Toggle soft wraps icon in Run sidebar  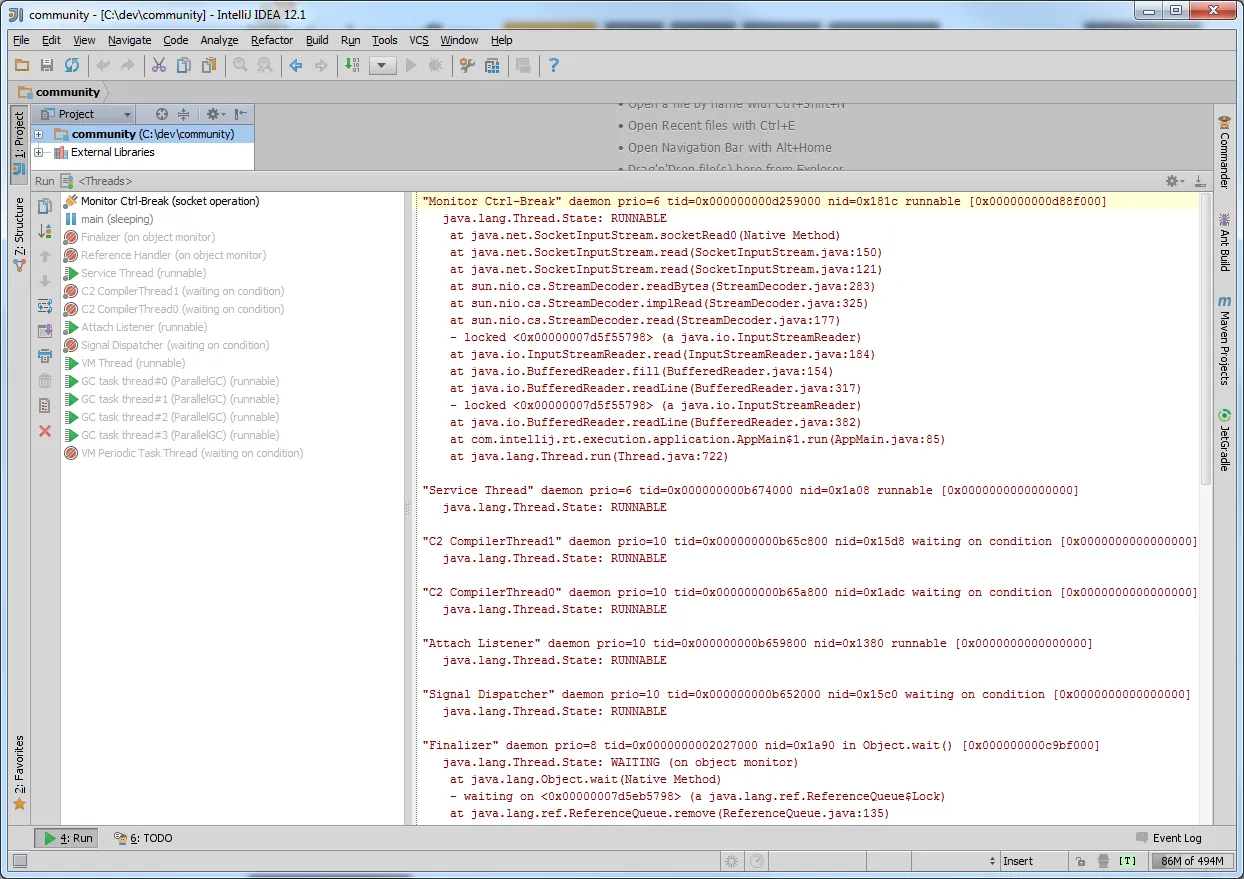tap(45, 306)
